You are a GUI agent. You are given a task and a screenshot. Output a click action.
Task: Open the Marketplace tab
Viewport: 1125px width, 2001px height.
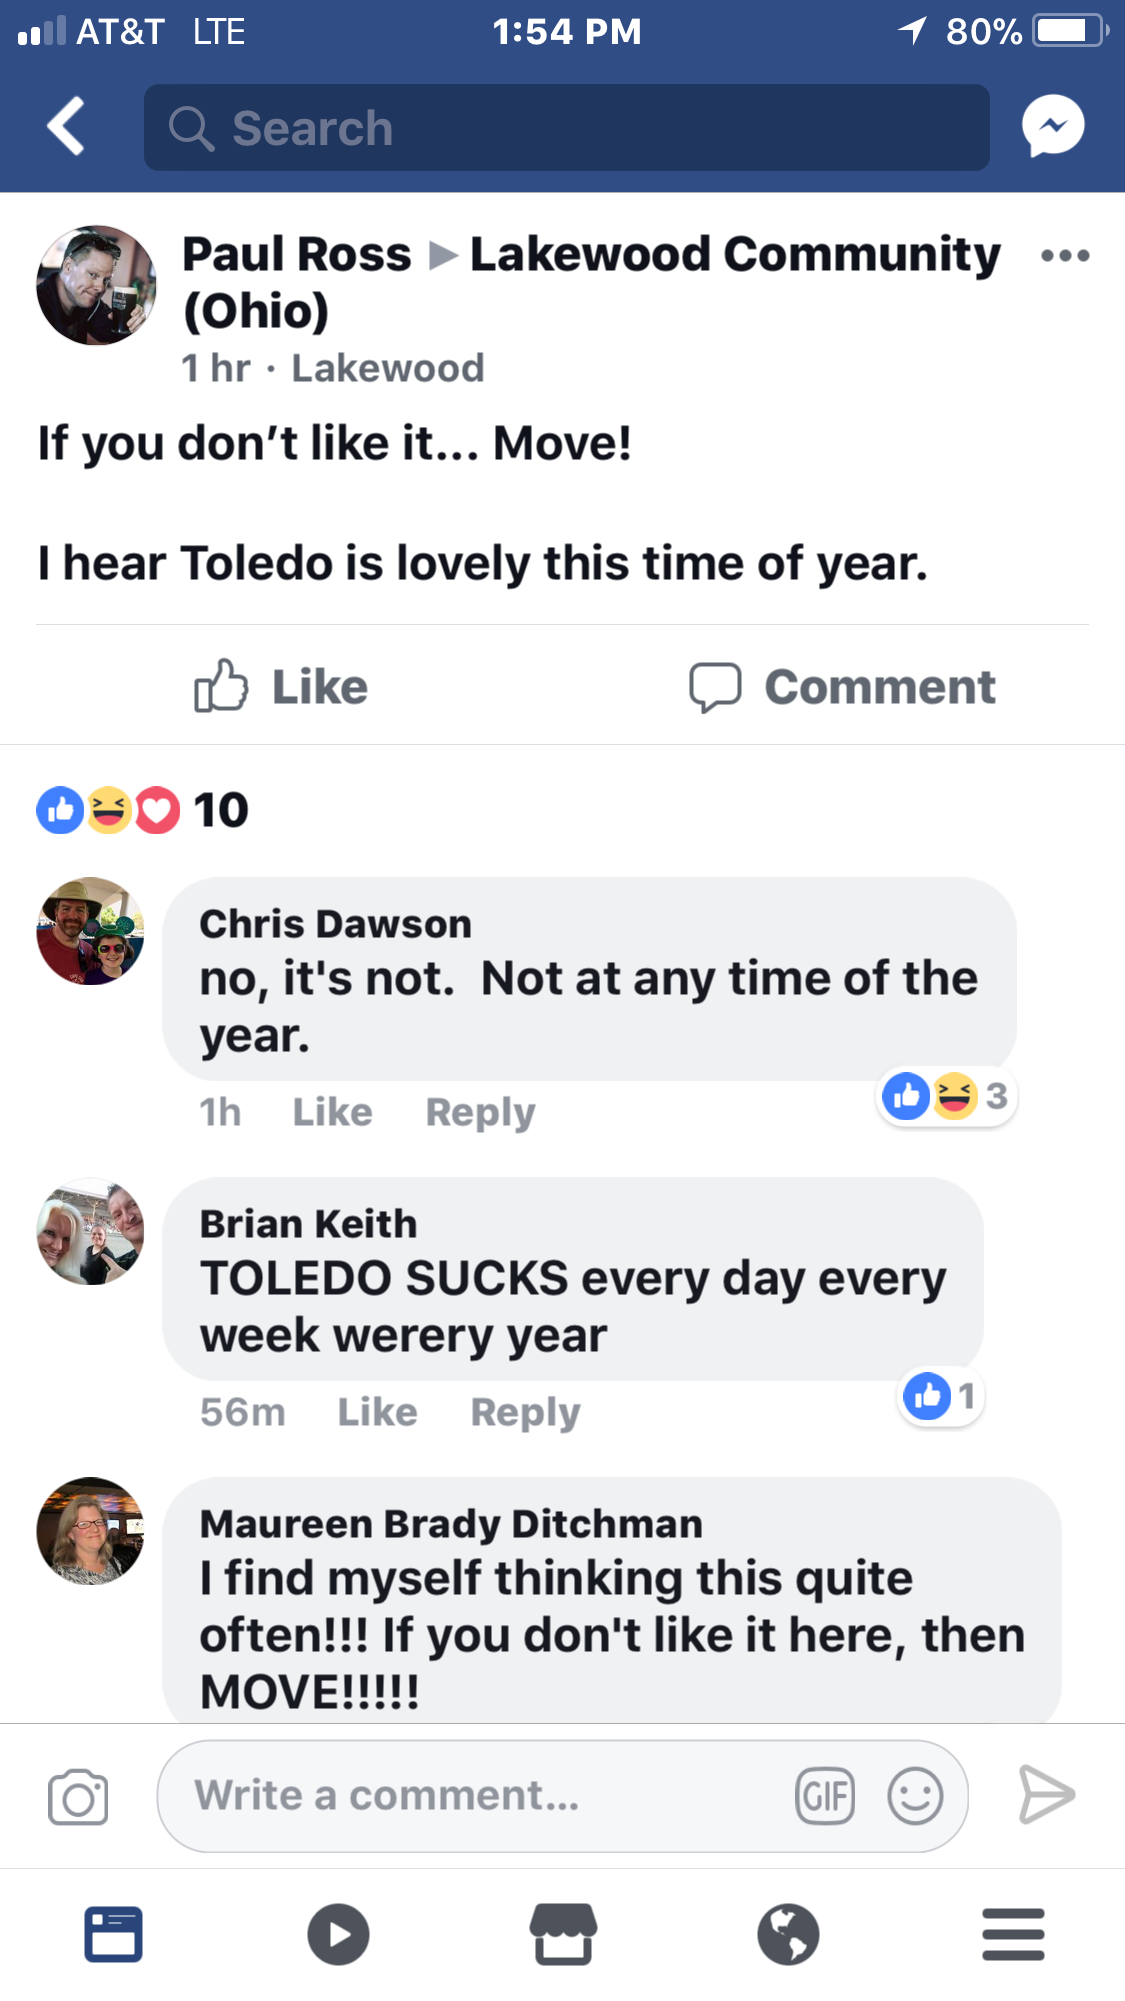(x=563, y=1934)
